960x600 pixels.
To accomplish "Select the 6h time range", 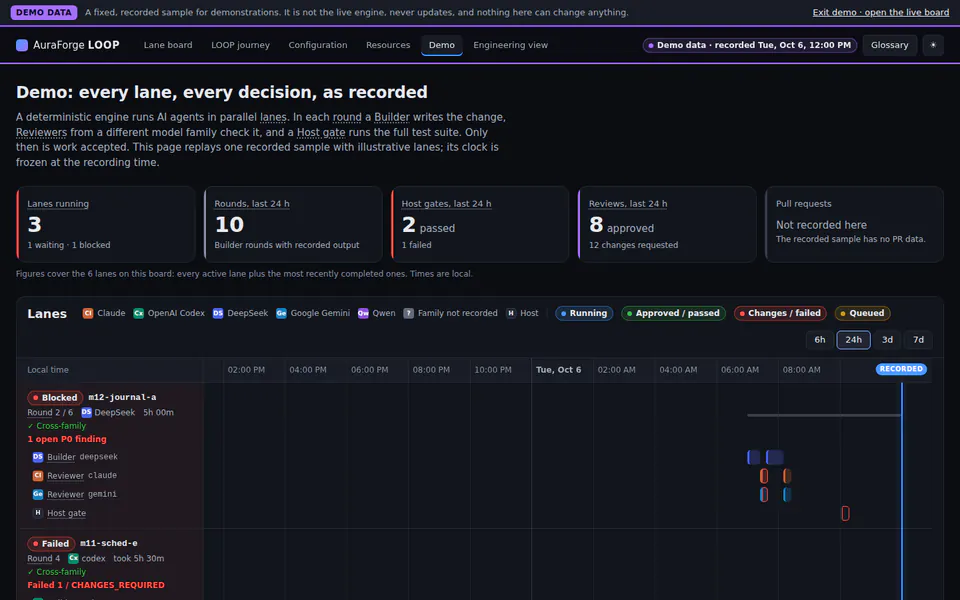I will 820,340.
